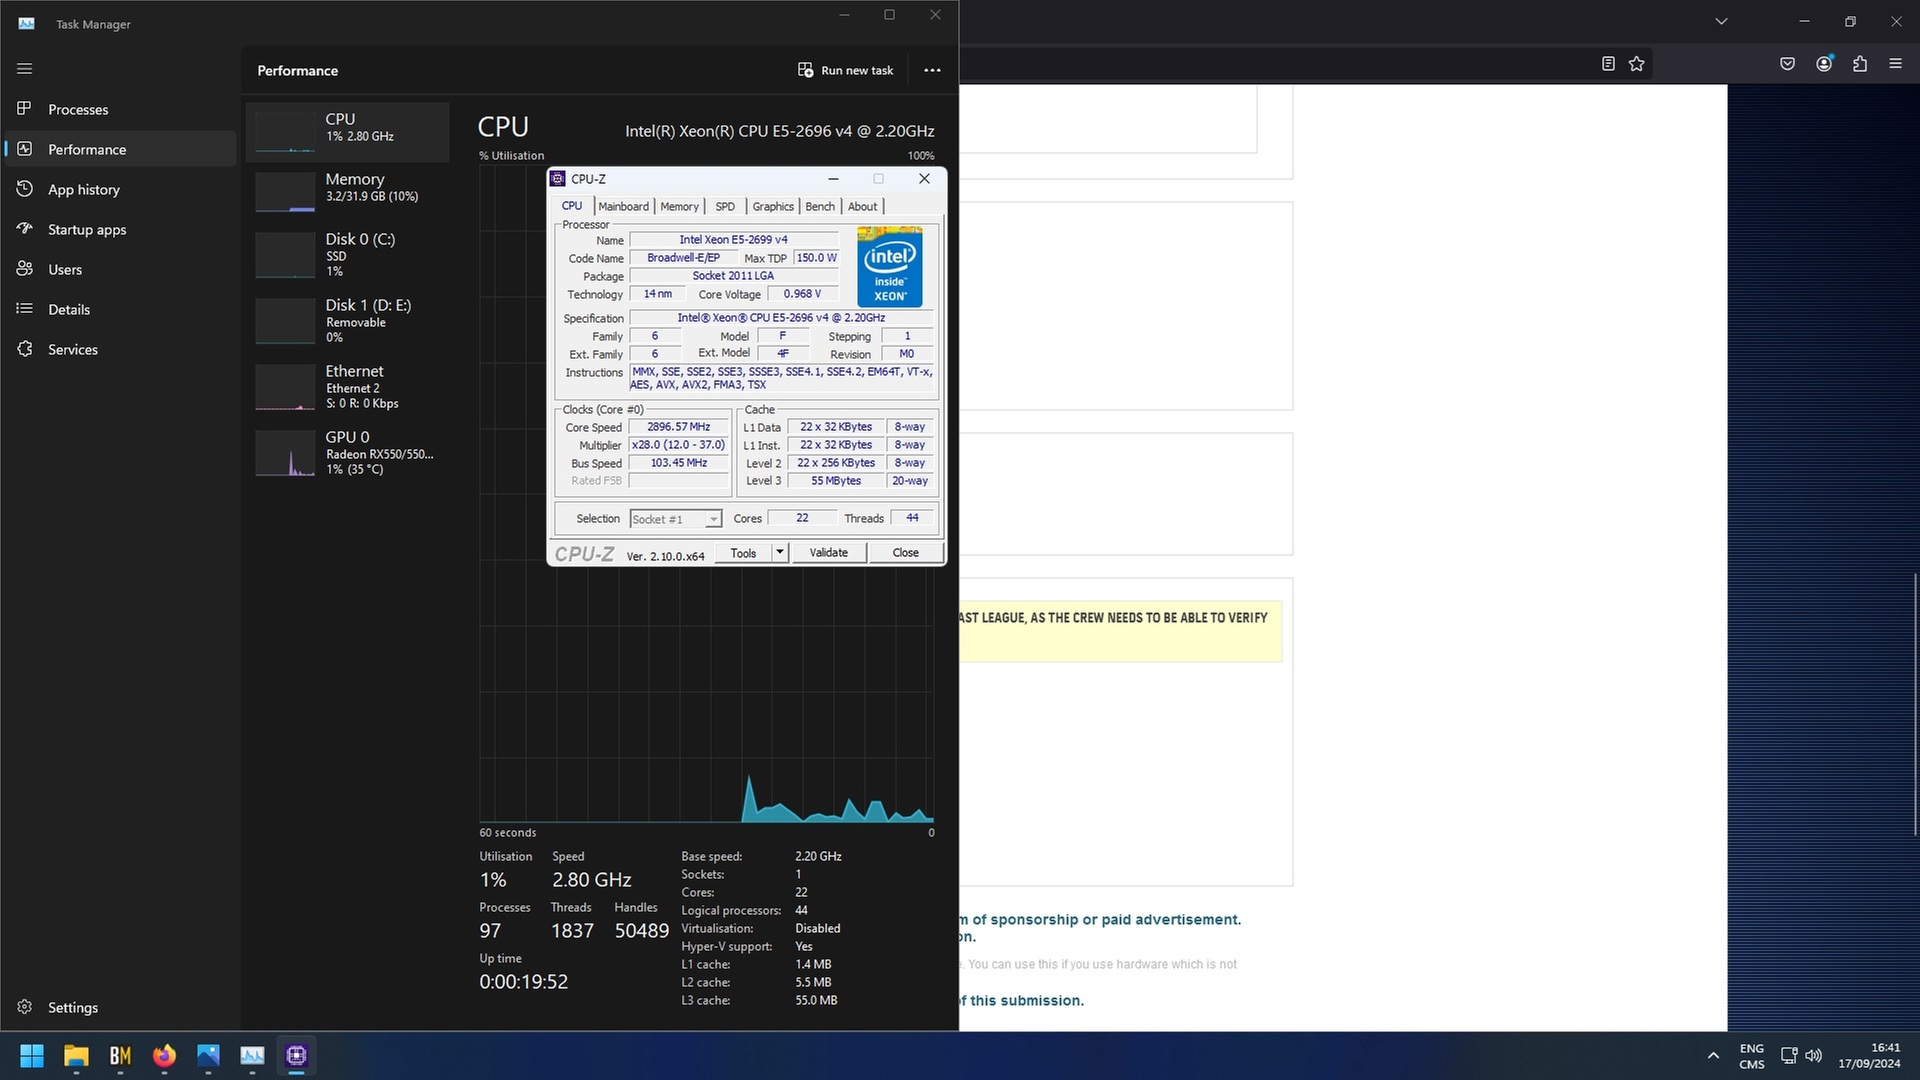
Task: Click the browser page vertical scrollbar
Action: tap(1915, 704)
